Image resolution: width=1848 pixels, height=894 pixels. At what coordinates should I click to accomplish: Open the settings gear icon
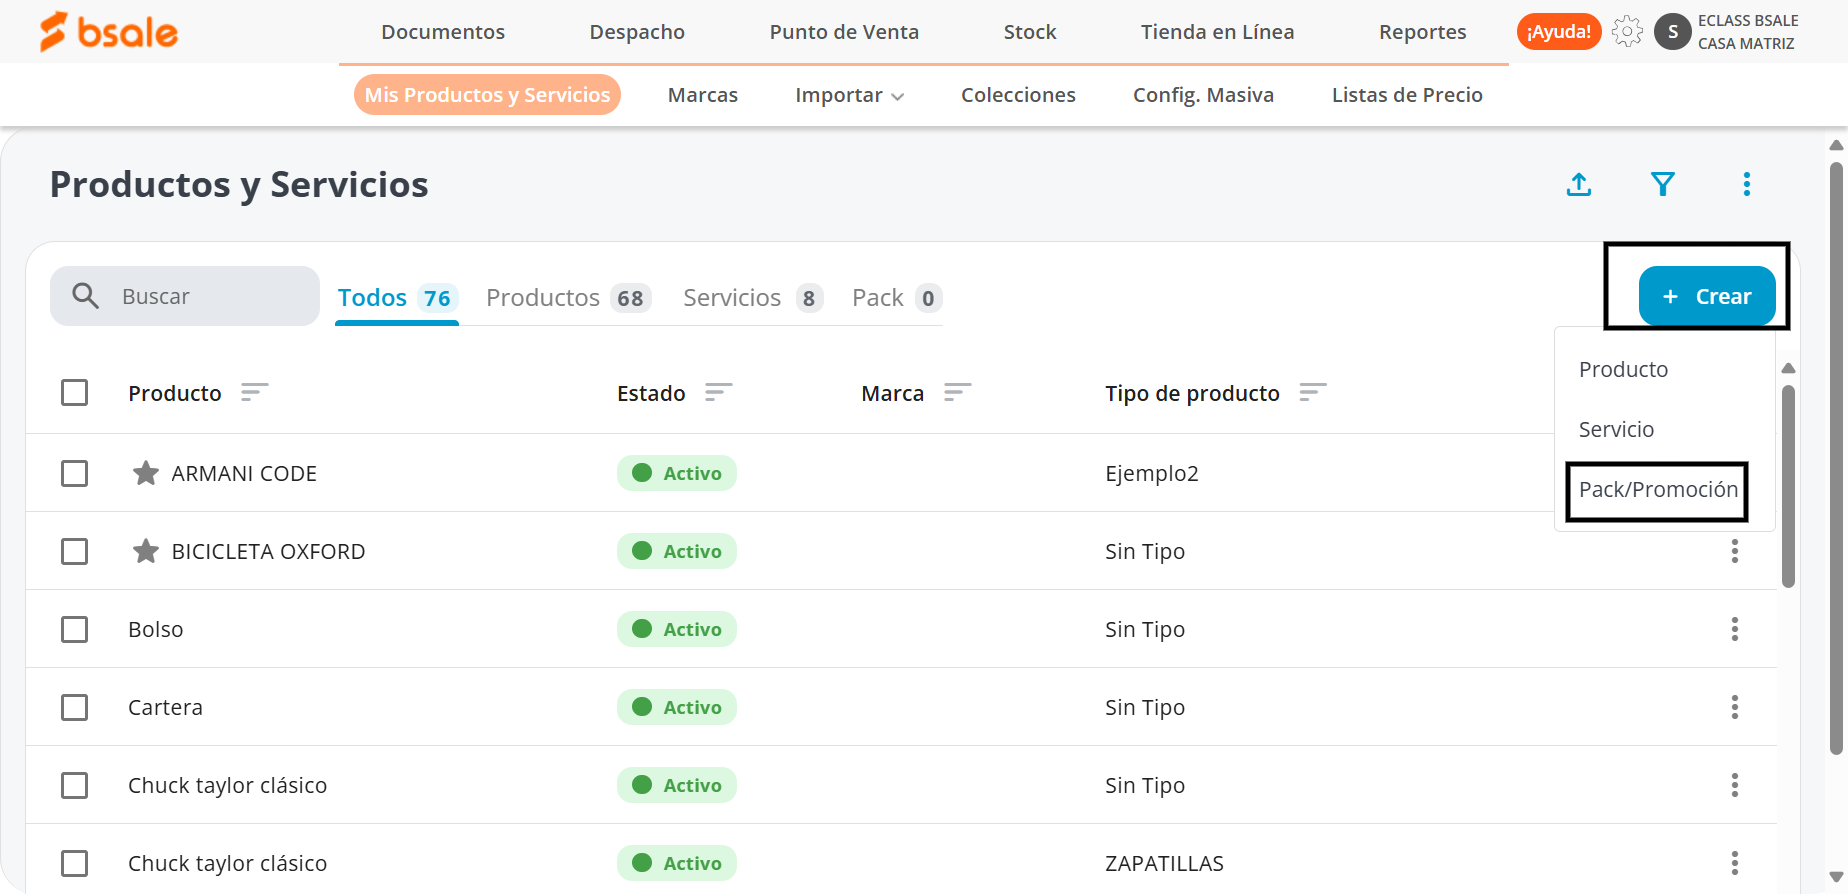(x=1627, y=32)
